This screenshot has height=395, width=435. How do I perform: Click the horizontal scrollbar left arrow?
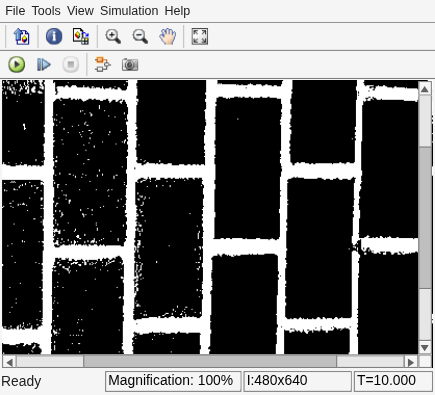[9, 362]
